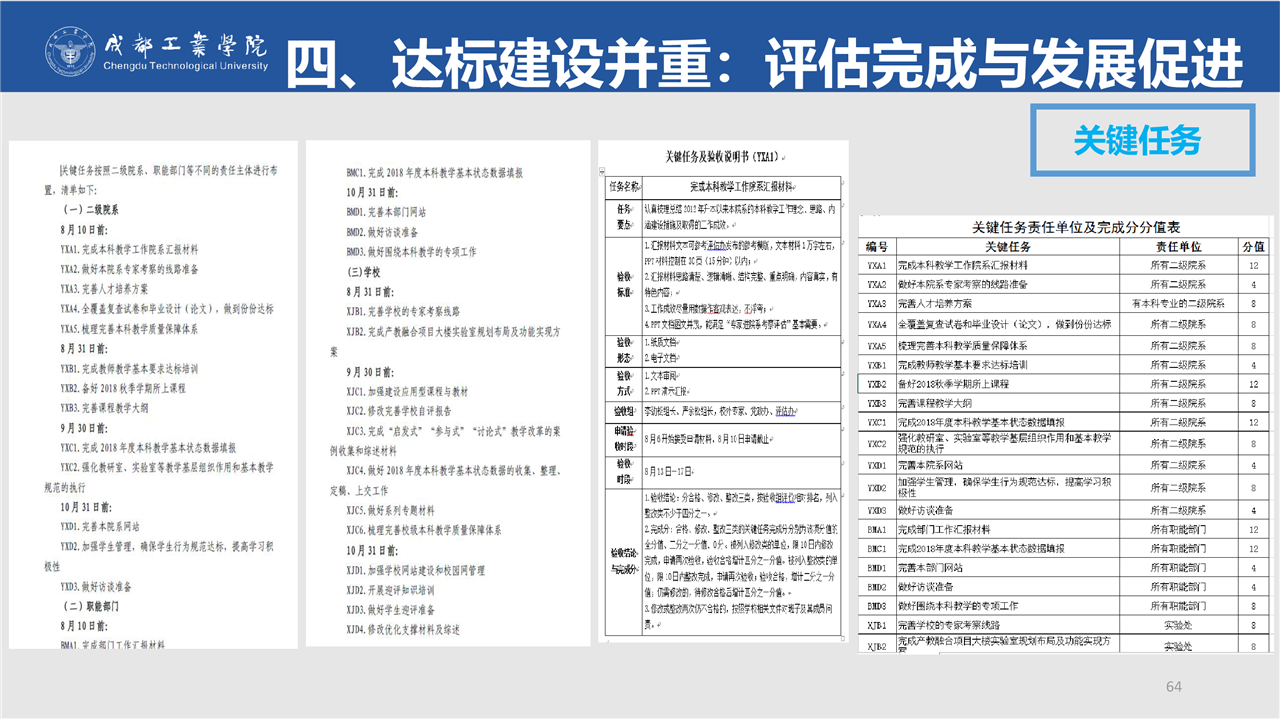Viewport: 1280px width, 719px height.
Task: Click the heading （一）二级院系 in the task list
Action: click(x=91, y=210)
